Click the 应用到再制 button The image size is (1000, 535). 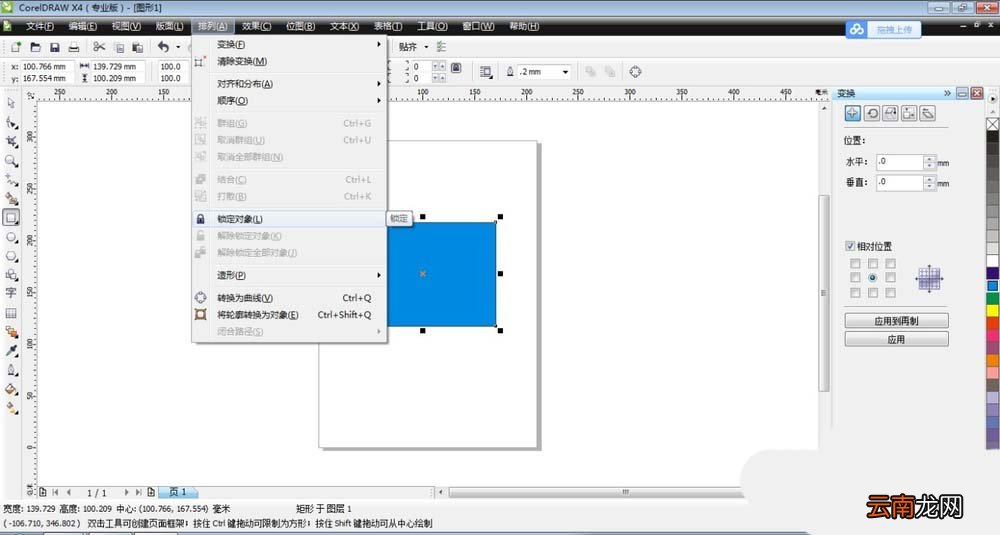point(896,321)
